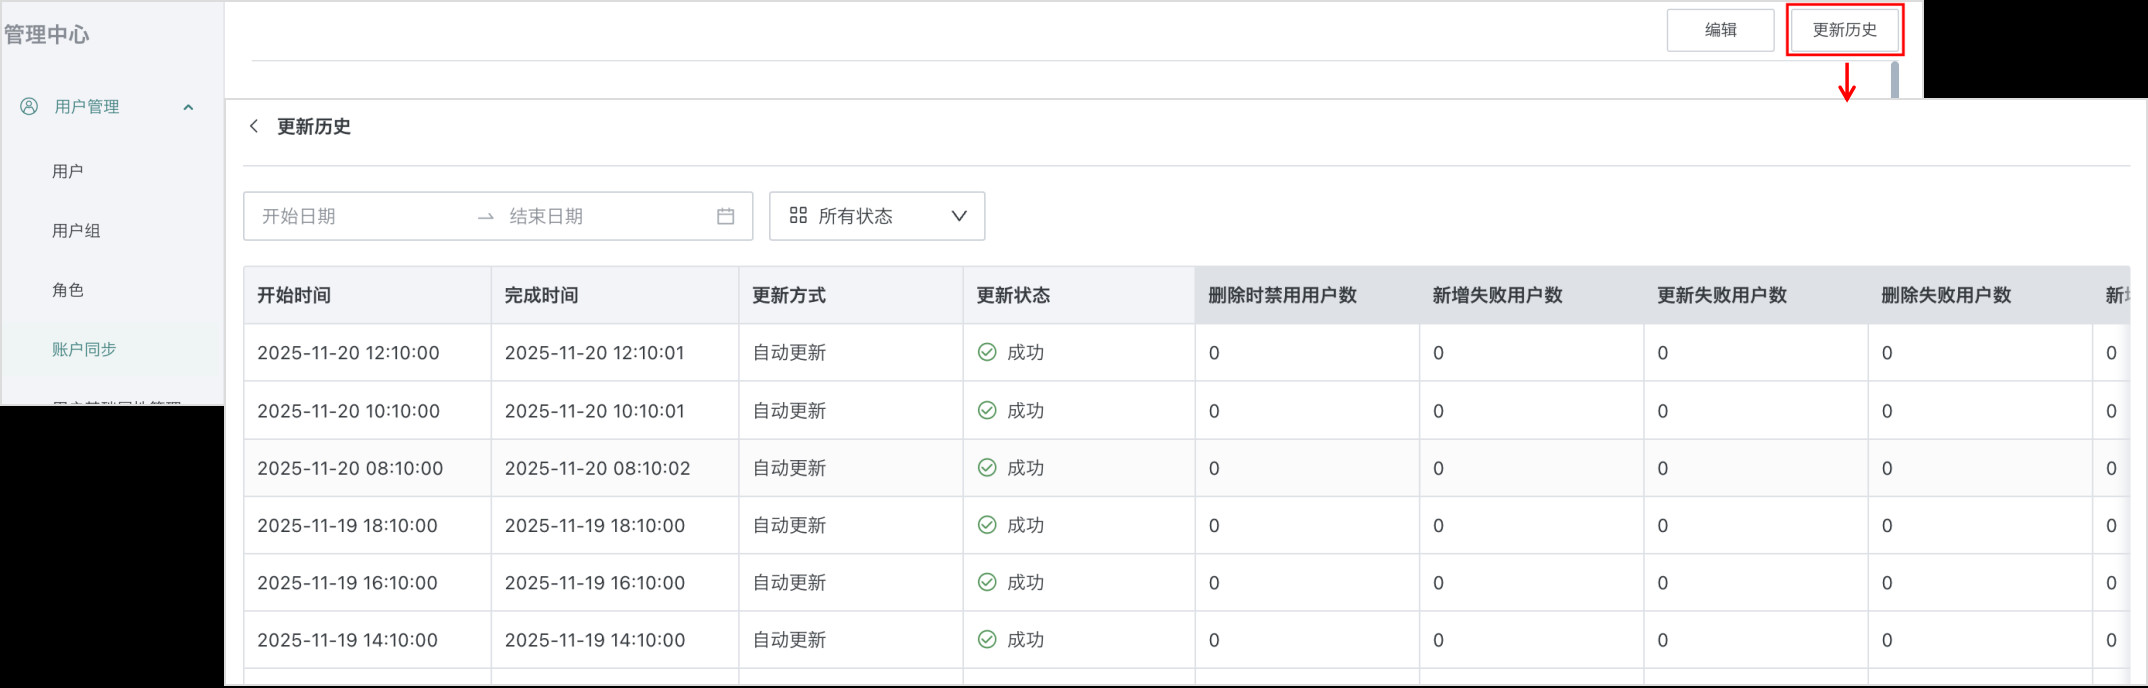Click the 用户管理 user icon in sidebar
This screenshot has width=2148, height=688.
(29, 106)
